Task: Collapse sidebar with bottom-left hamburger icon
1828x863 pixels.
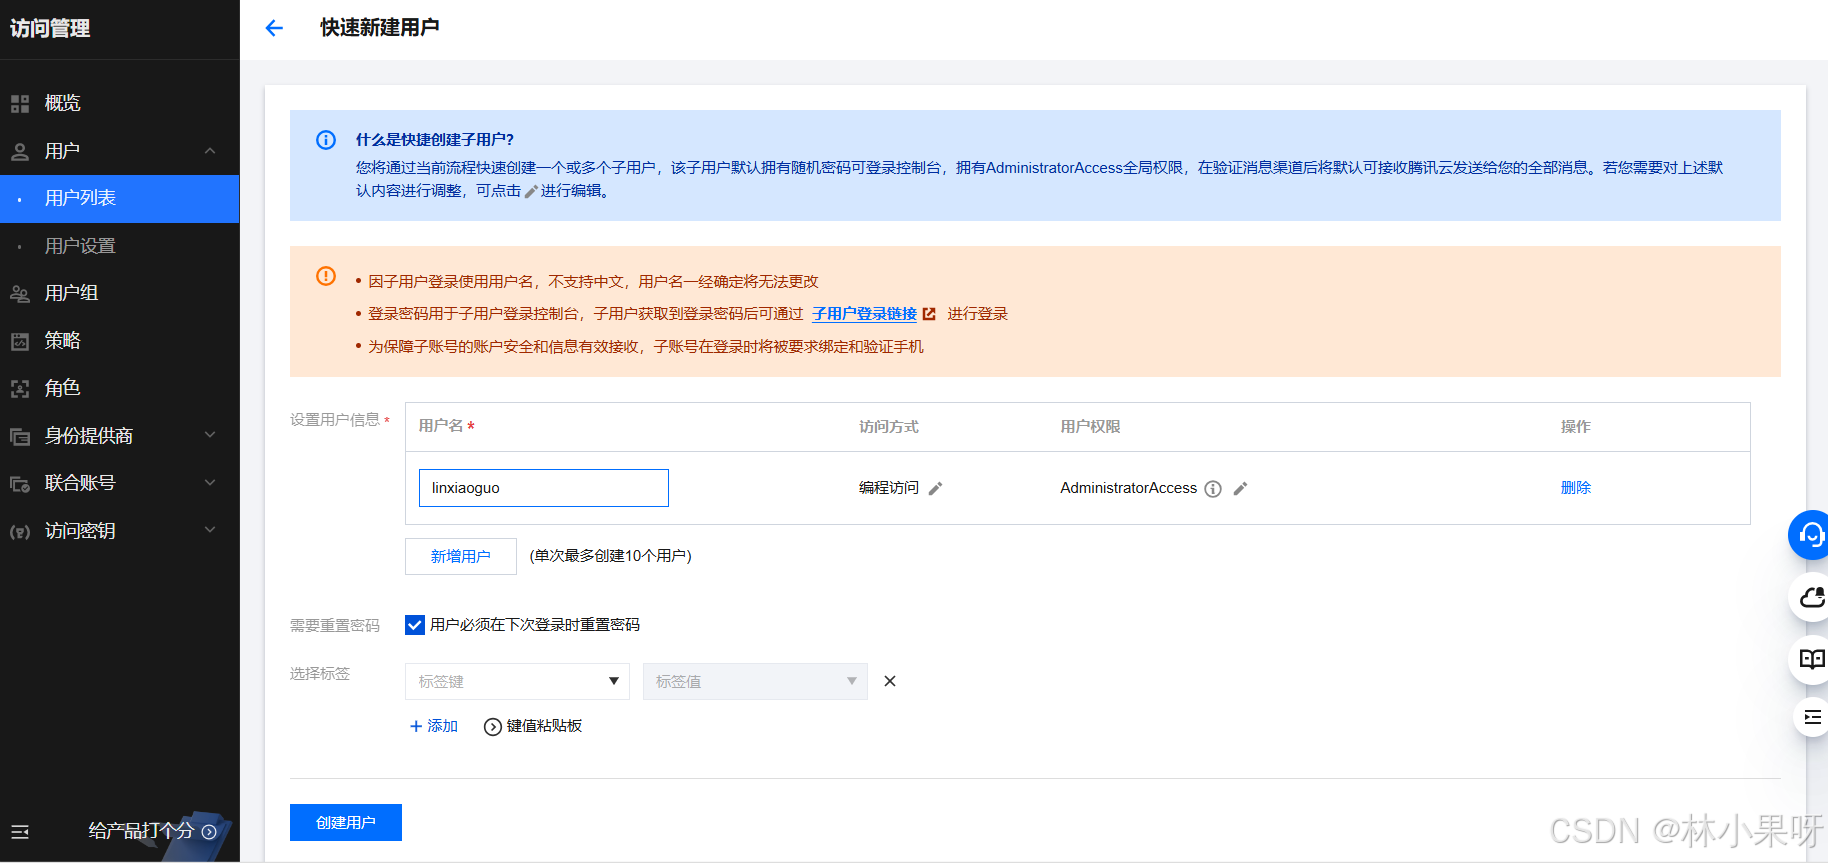Action: tap(20, 831)
